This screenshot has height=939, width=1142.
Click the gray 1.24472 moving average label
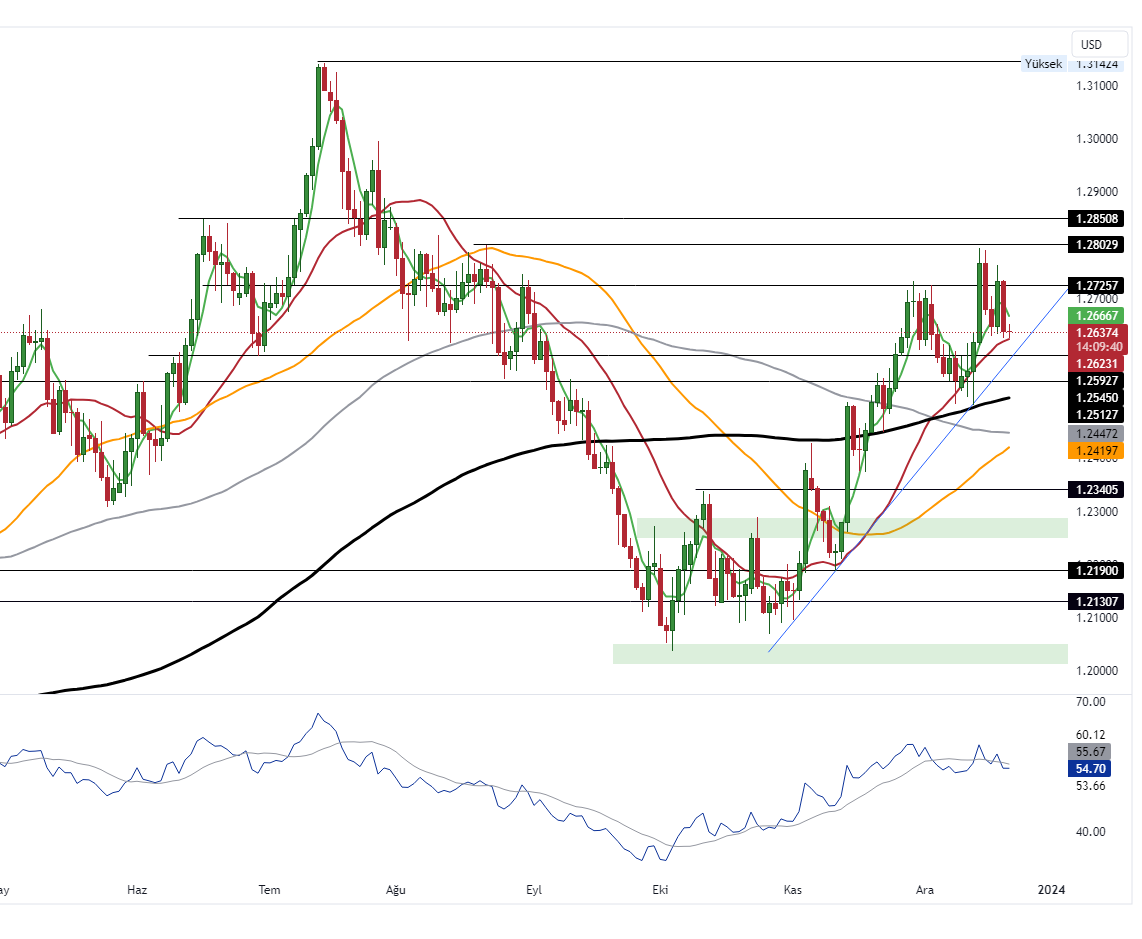pyautogui.click(x=1095, y=434)
